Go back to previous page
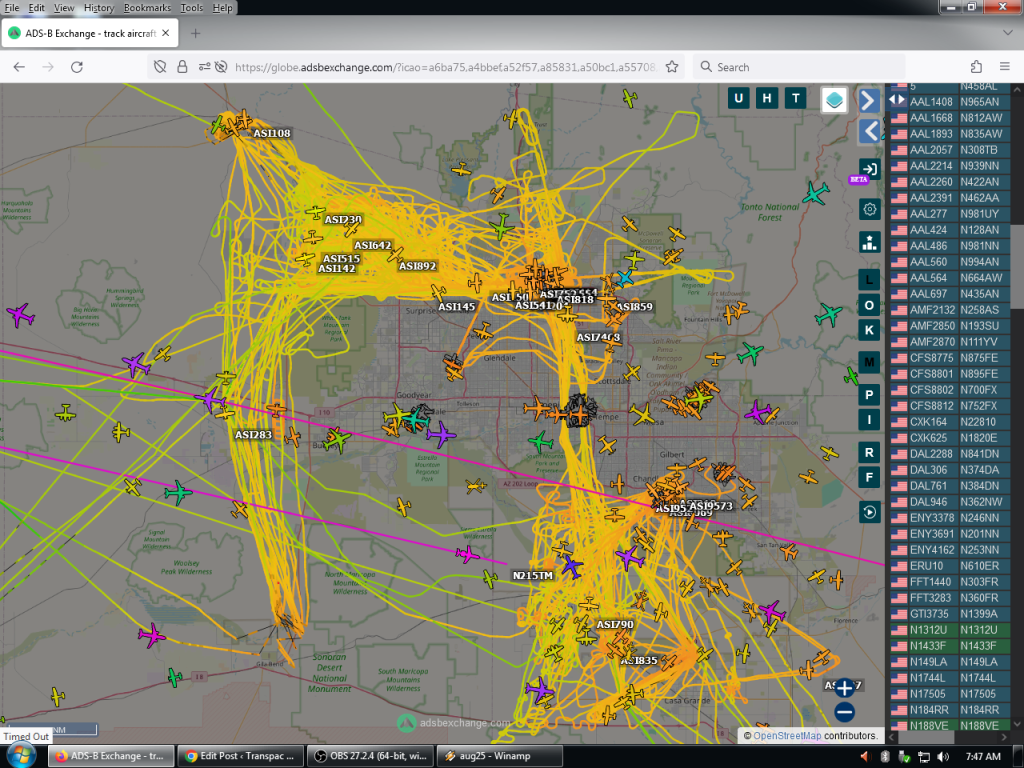This screenshot has width=1024, height=768. [x=19, y=67]
